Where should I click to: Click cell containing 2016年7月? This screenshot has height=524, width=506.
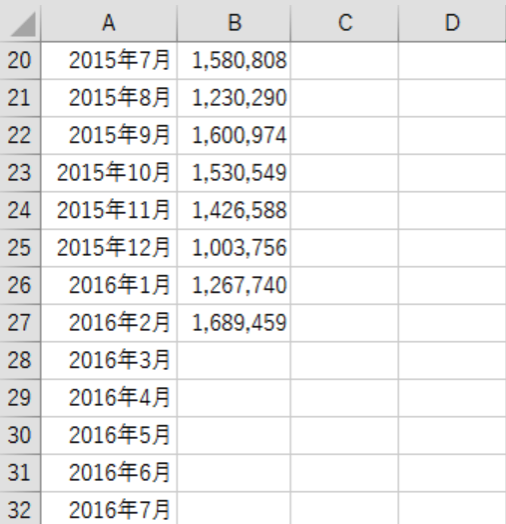pos(109,508)
